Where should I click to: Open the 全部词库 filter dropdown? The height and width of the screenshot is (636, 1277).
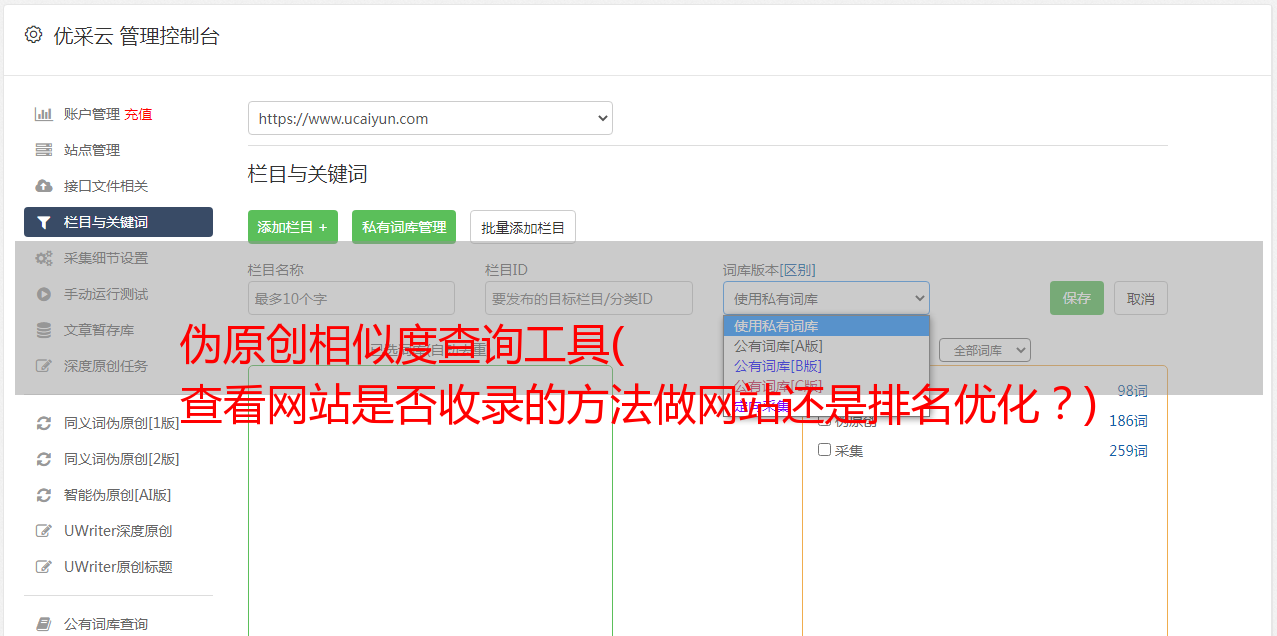point(984,350)
